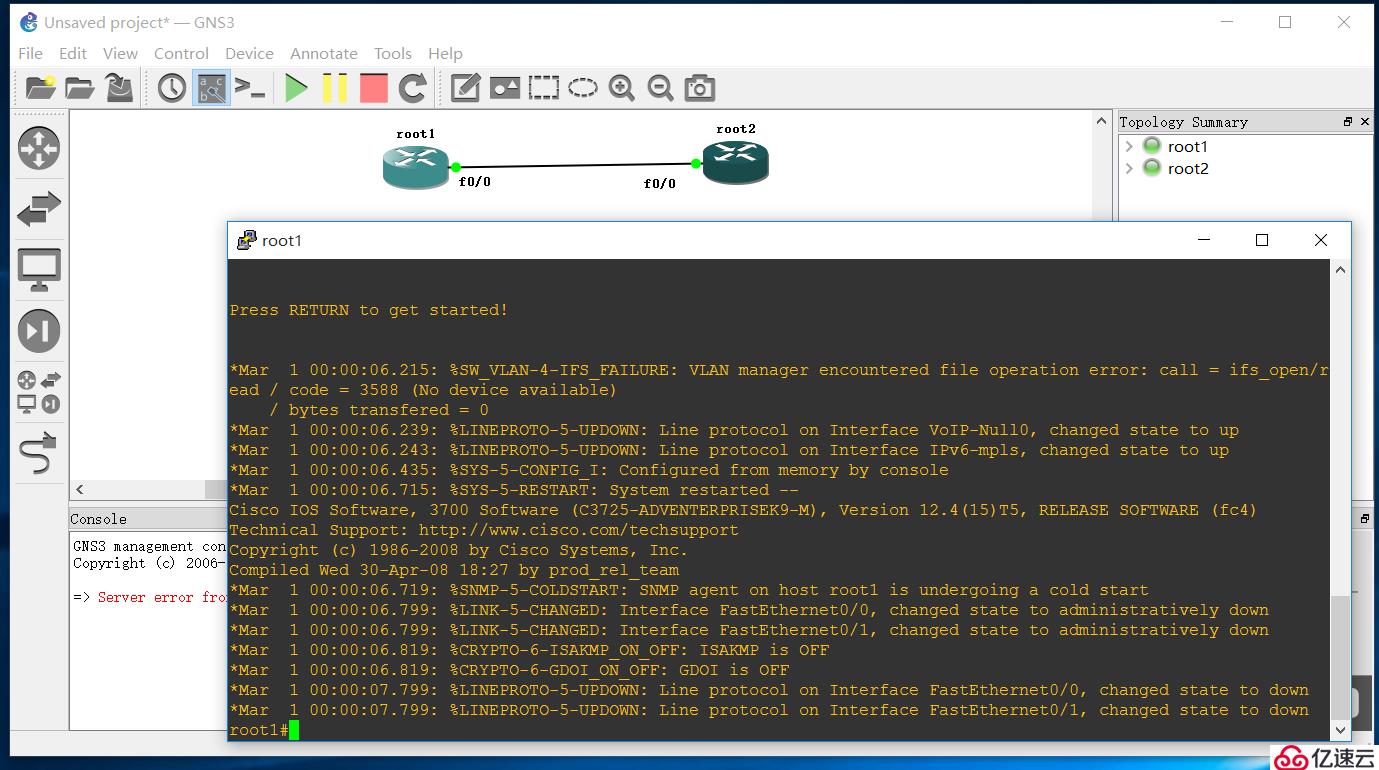Maximize the root1 terminal window
This screenshot has height=770, width=1379.
click(1262, 240)
